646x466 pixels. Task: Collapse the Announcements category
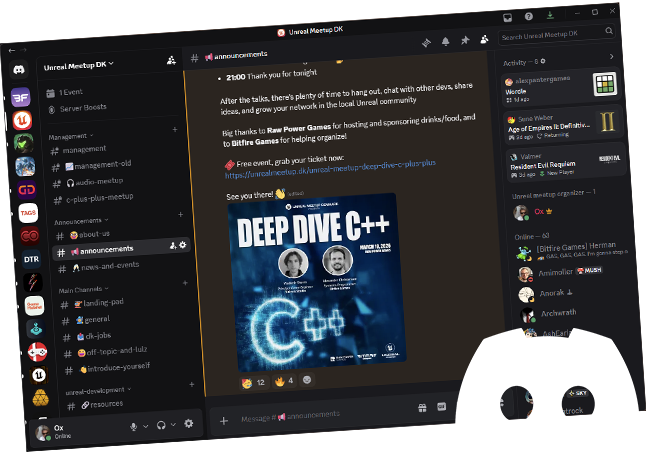tap(81, 221)
